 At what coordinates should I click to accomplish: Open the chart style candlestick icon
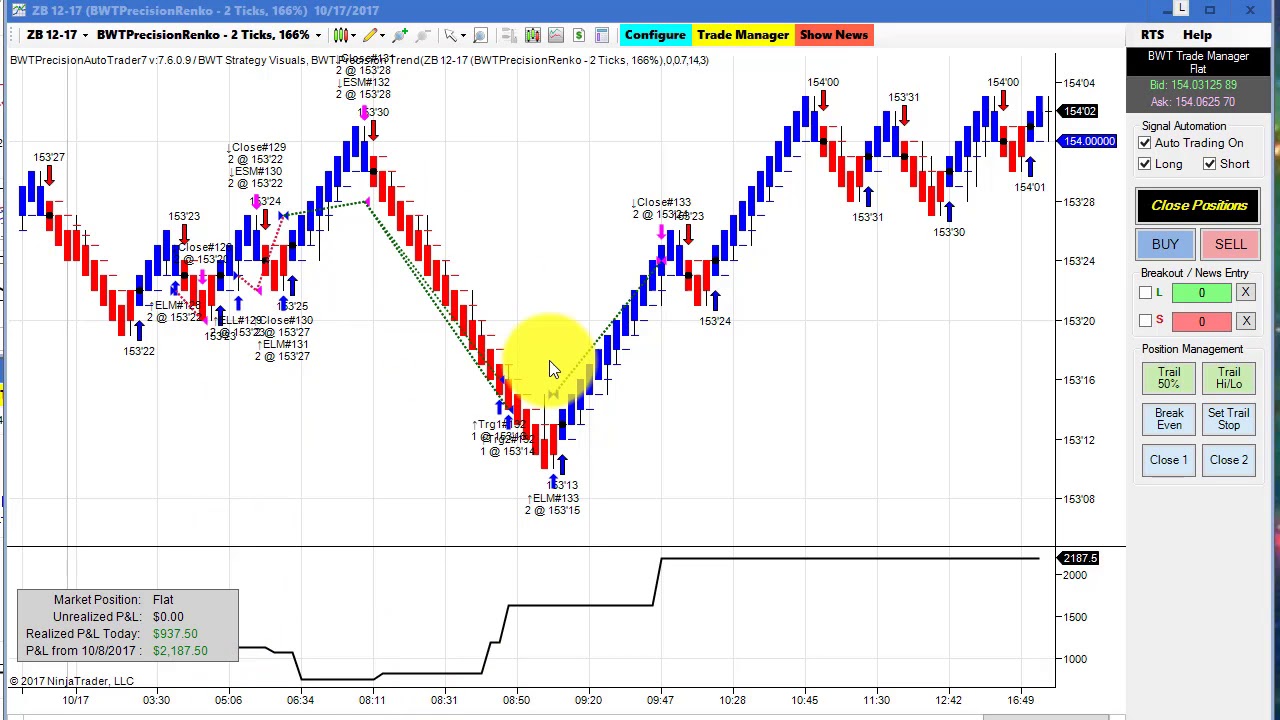pyautogui.click(x=341, y=35)
